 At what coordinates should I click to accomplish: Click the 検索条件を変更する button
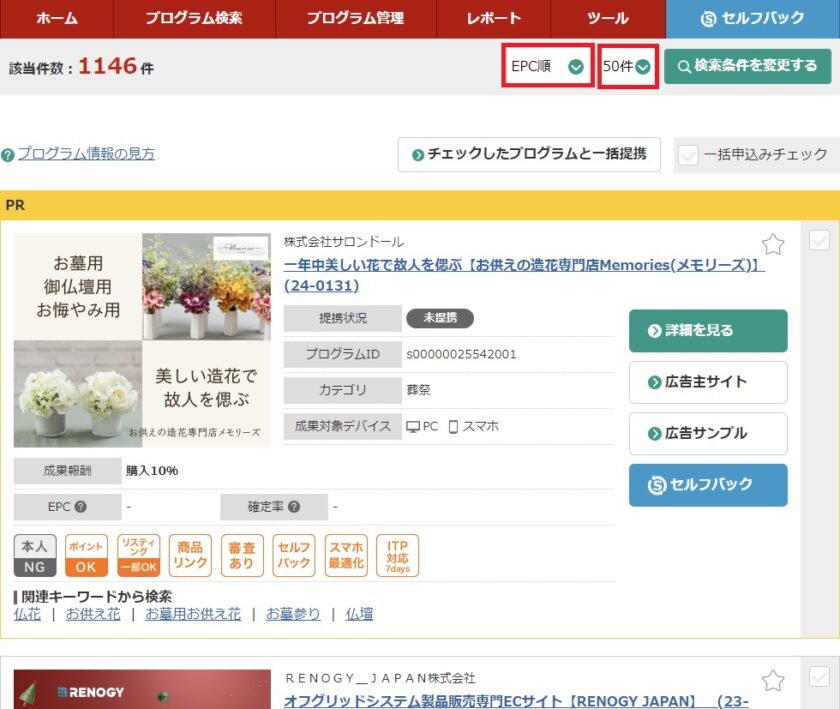pos(747,66)
